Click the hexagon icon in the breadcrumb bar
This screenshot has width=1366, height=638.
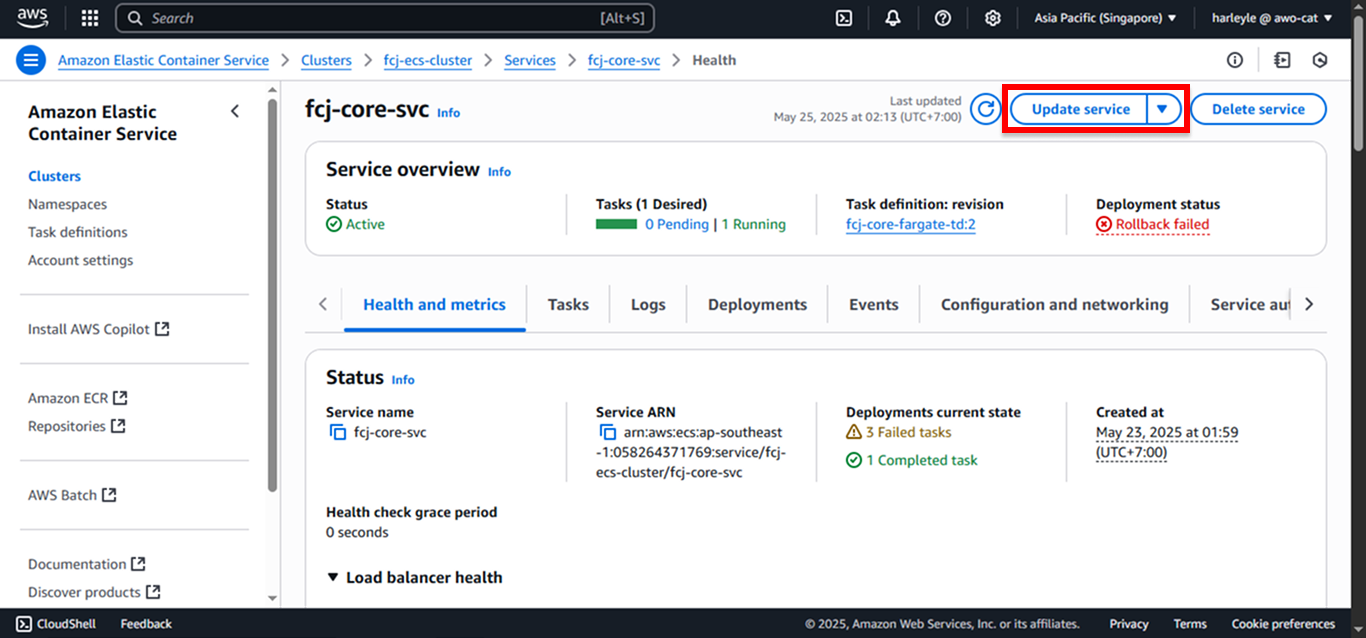[x=1320, y=60]
